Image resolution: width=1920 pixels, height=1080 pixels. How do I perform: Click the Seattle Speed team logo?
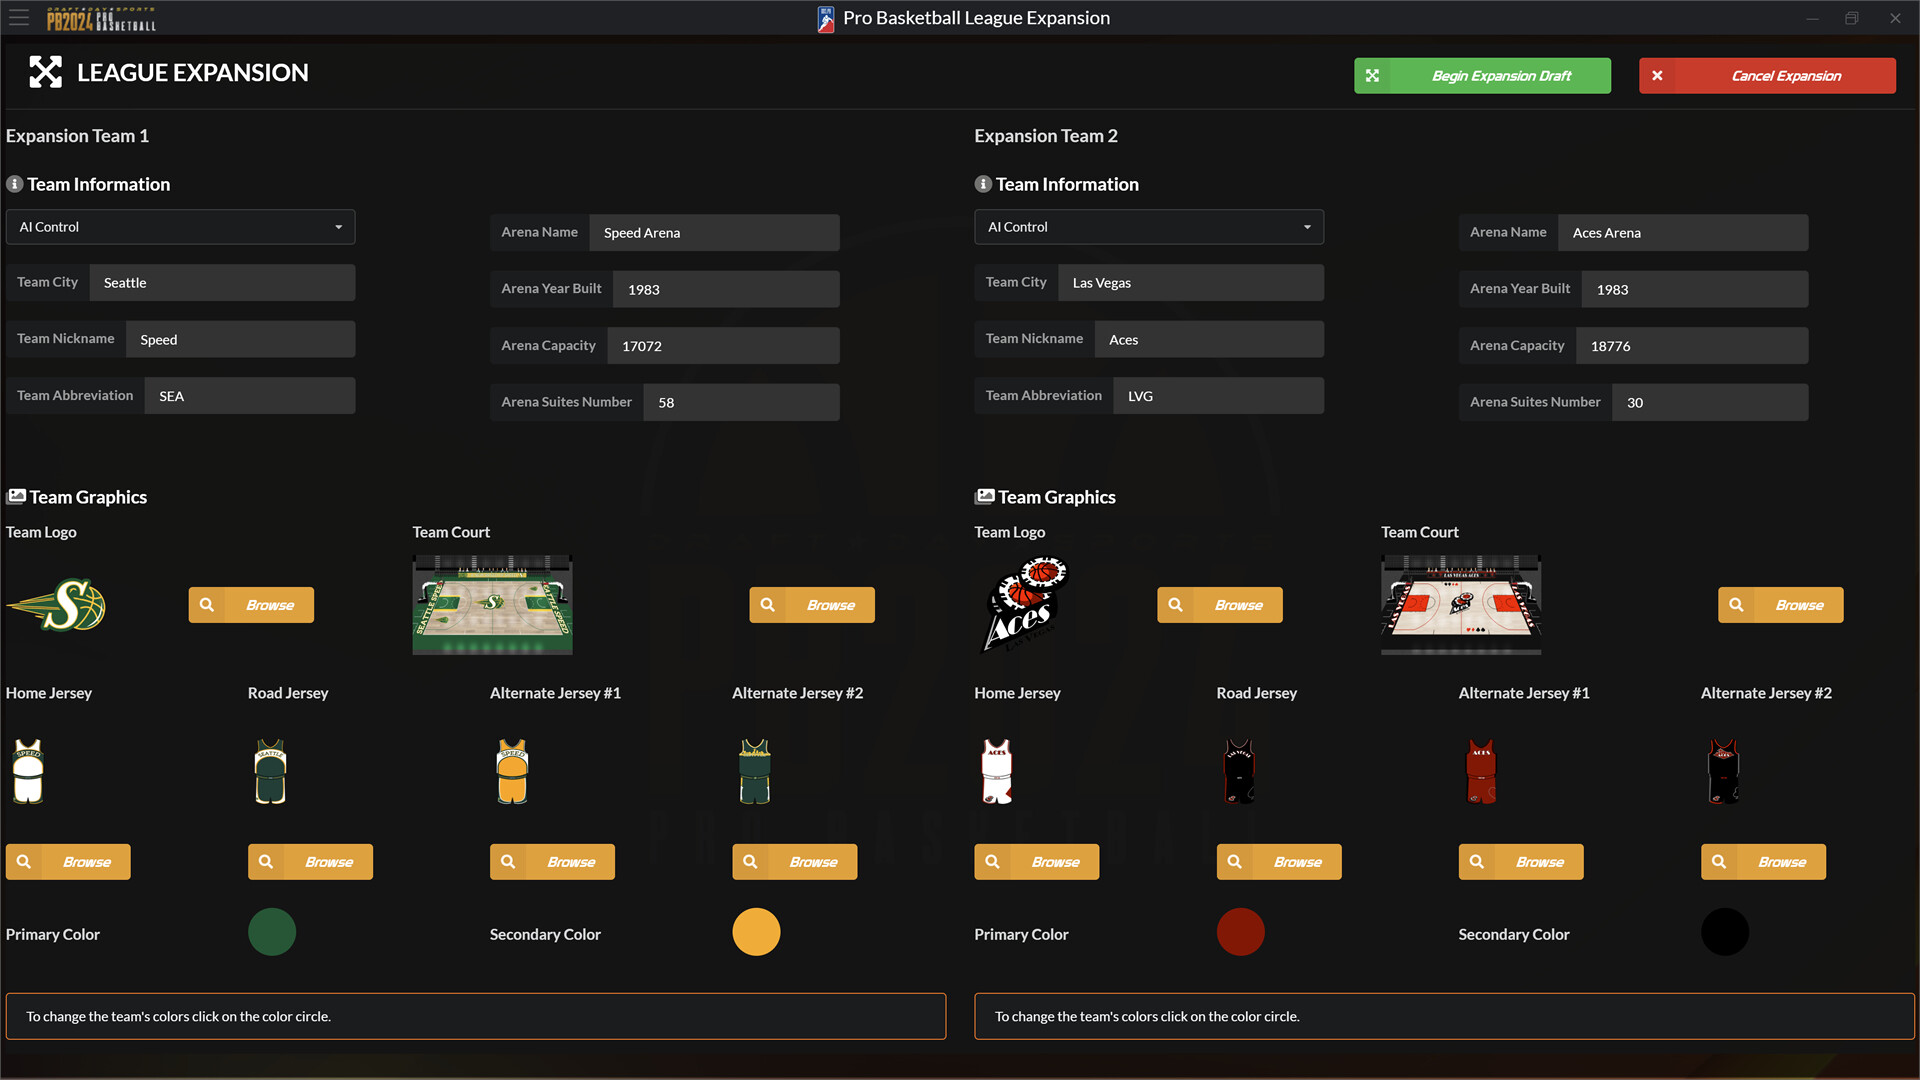(x=57, y=605)
